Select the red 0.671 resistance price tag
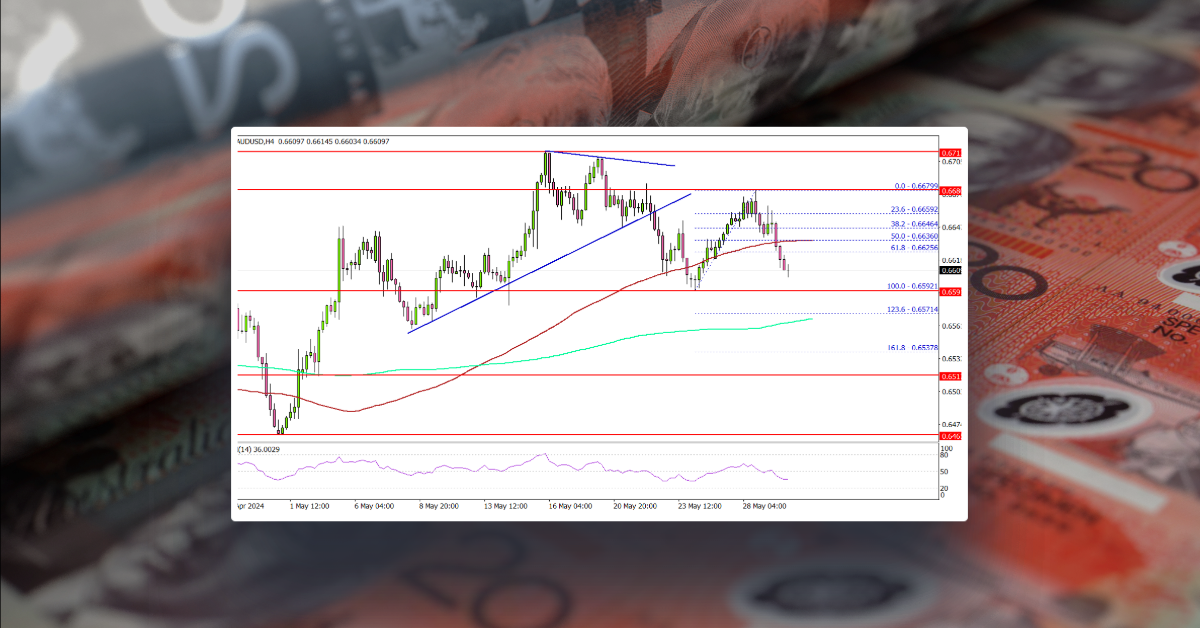This screenshot has width=1200, height=628. tap(950, 152)
